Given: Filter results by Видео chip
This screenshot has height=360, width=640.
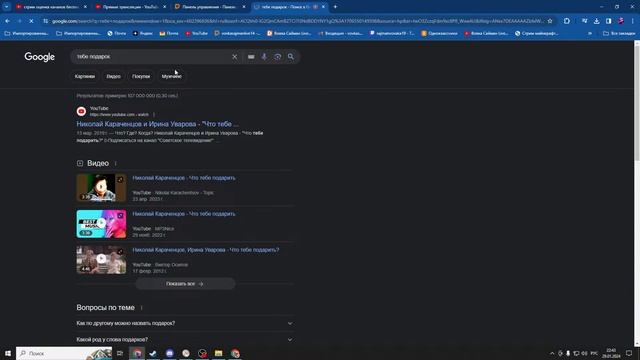Looking at the screenshot, I should click(113, 76).
